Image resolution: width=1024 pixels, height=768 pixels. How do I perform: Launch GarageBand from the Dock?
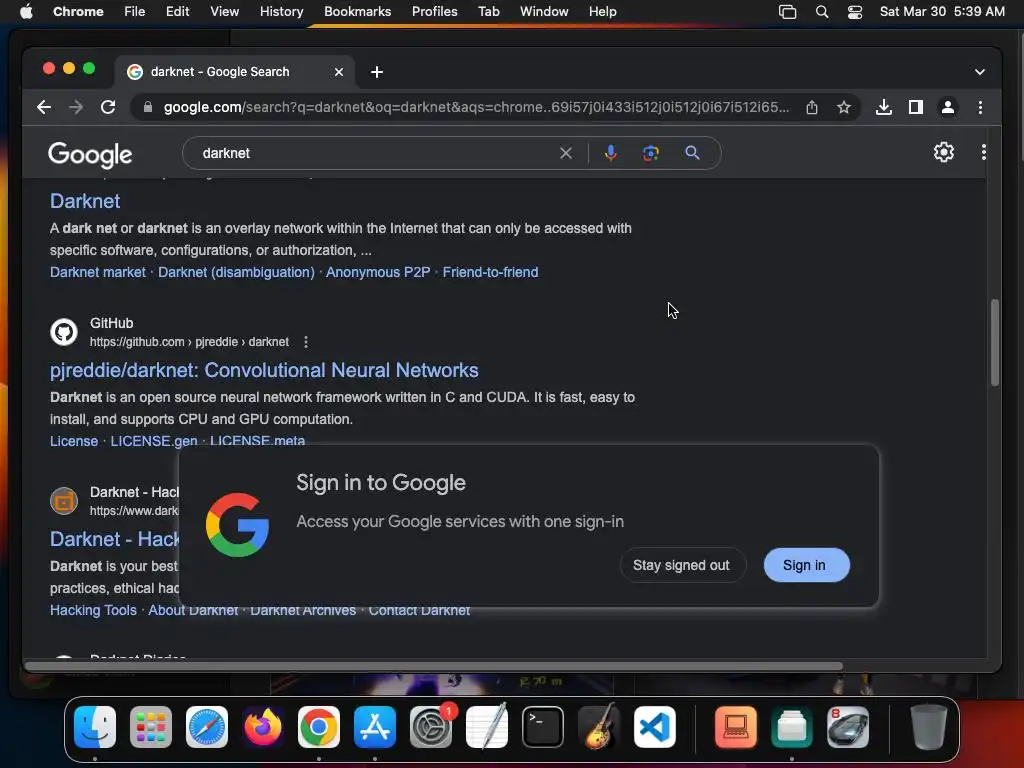click(x=599, y=726)
